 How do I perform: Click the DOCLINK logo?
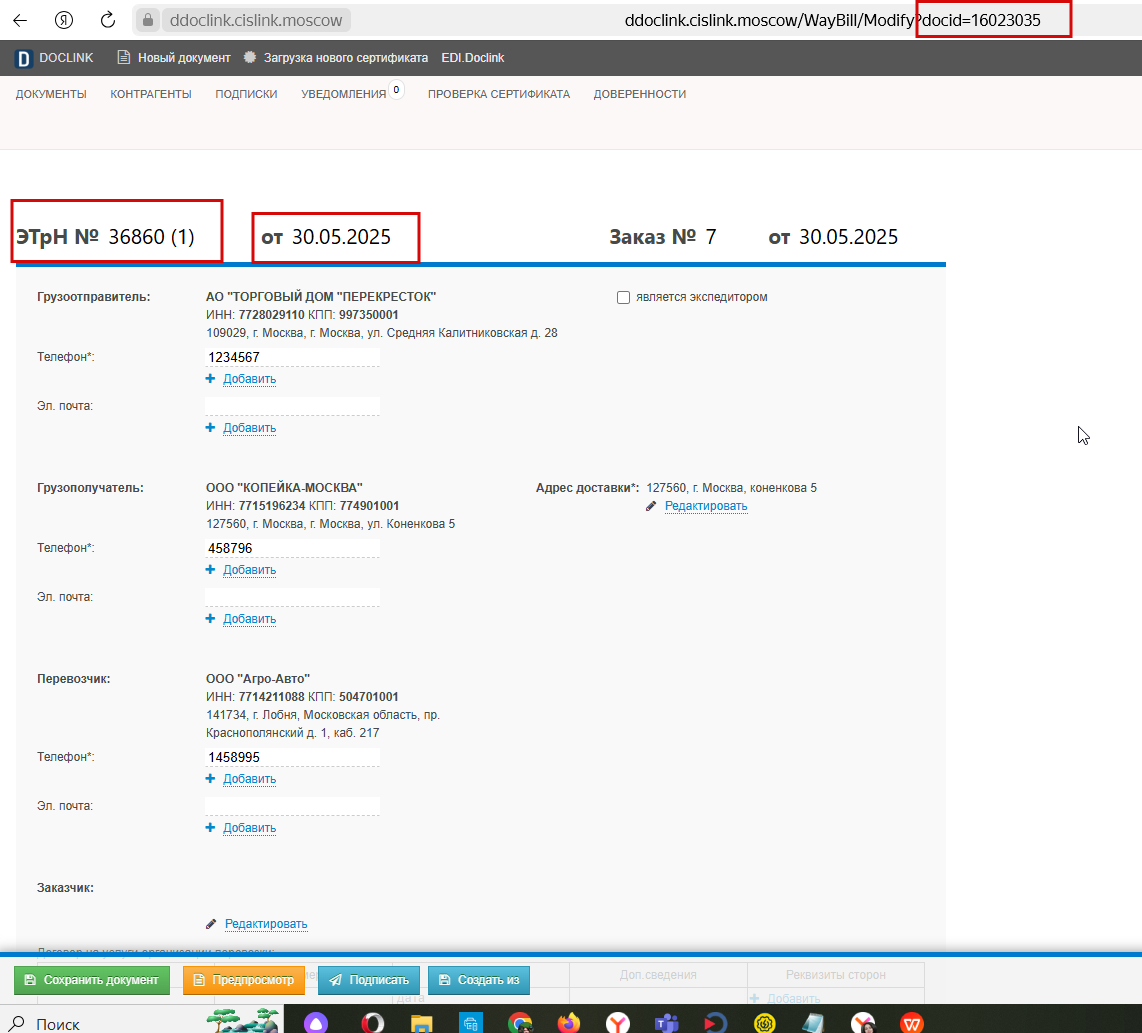55,58
